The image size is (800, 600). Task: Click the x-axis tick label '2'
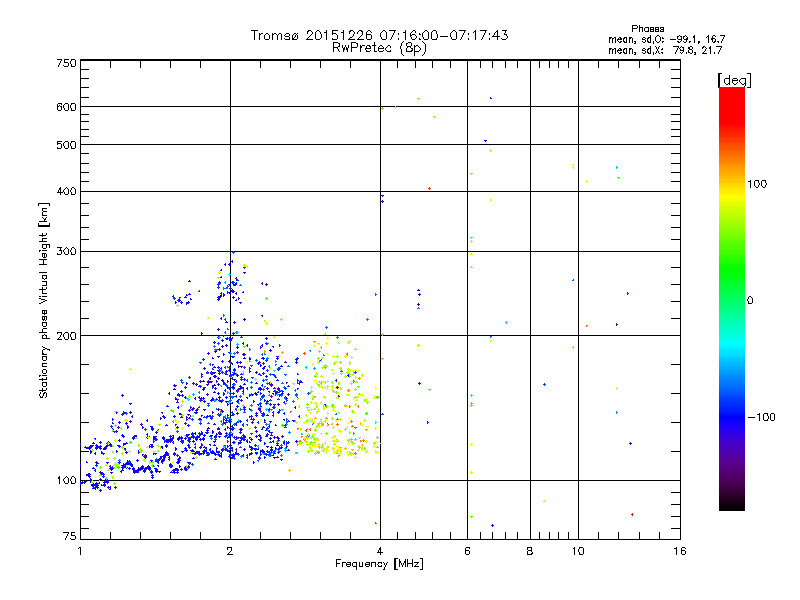(x=230, y=551)
